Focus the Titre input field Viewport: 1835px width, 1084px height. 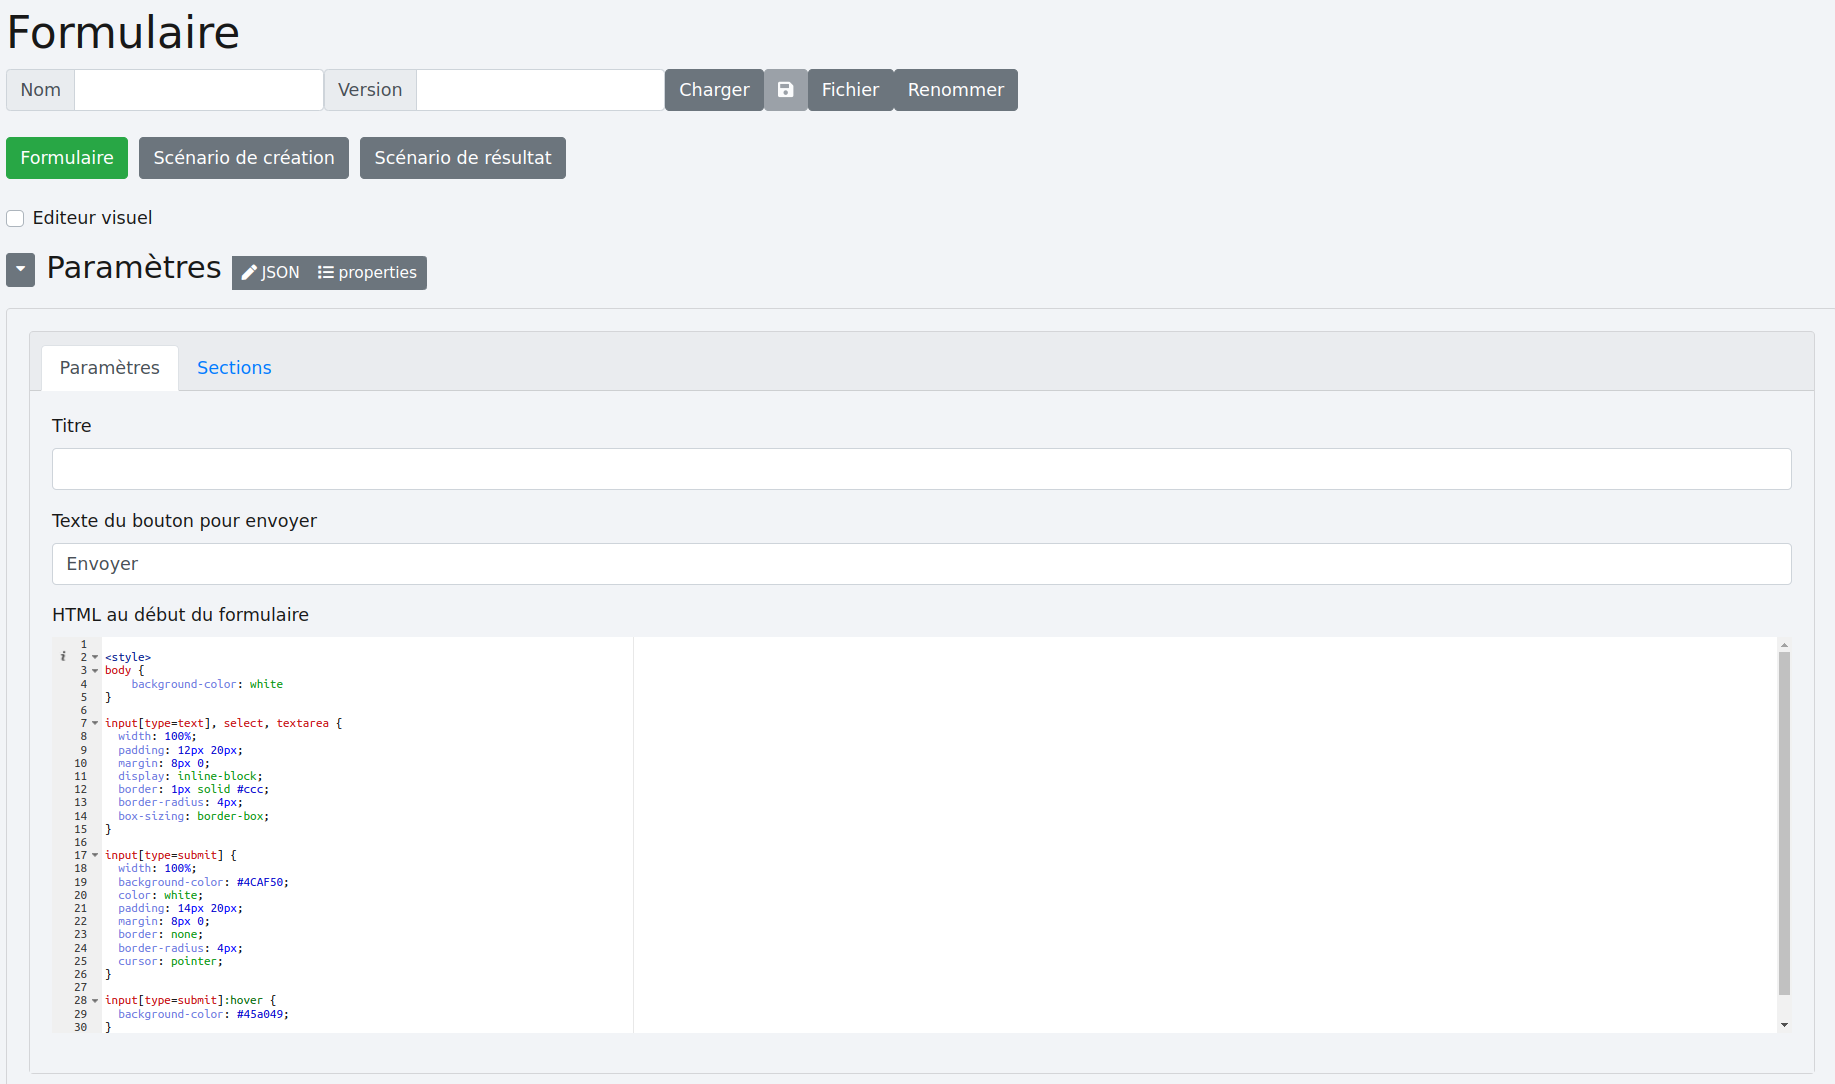[921, 469]
